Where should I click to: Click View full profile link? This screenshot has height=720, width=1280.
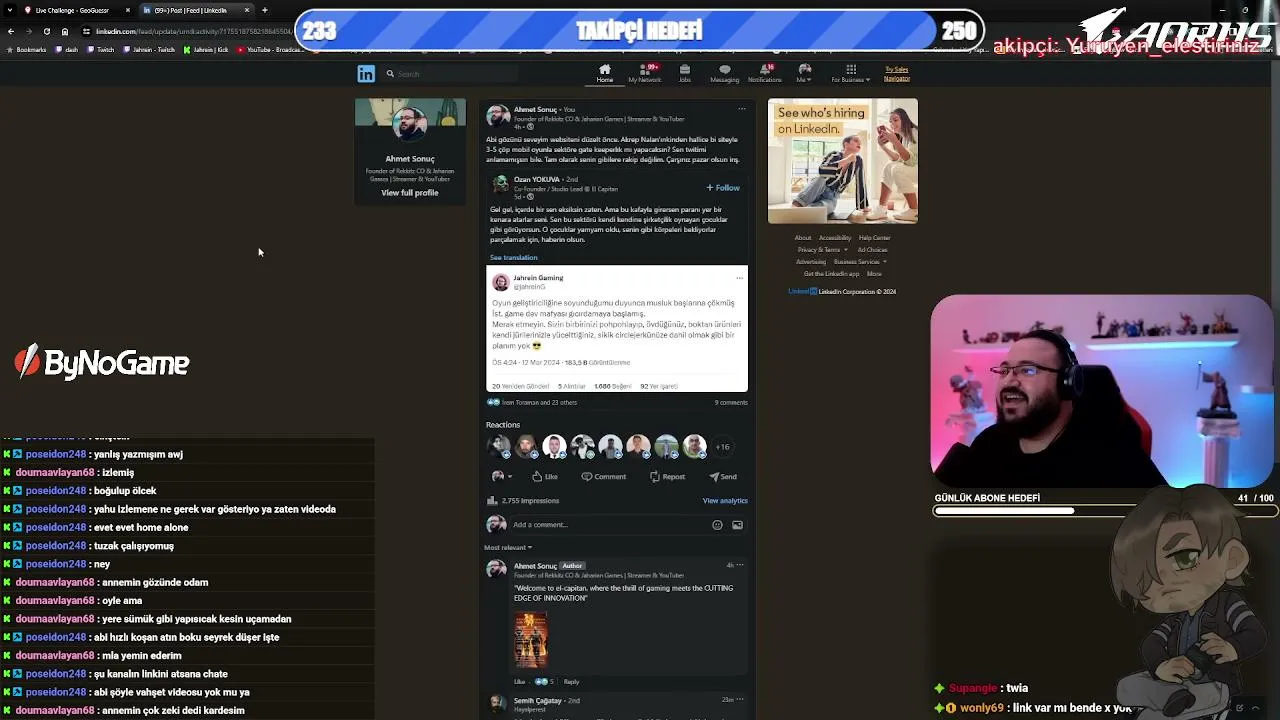[410, 192]
